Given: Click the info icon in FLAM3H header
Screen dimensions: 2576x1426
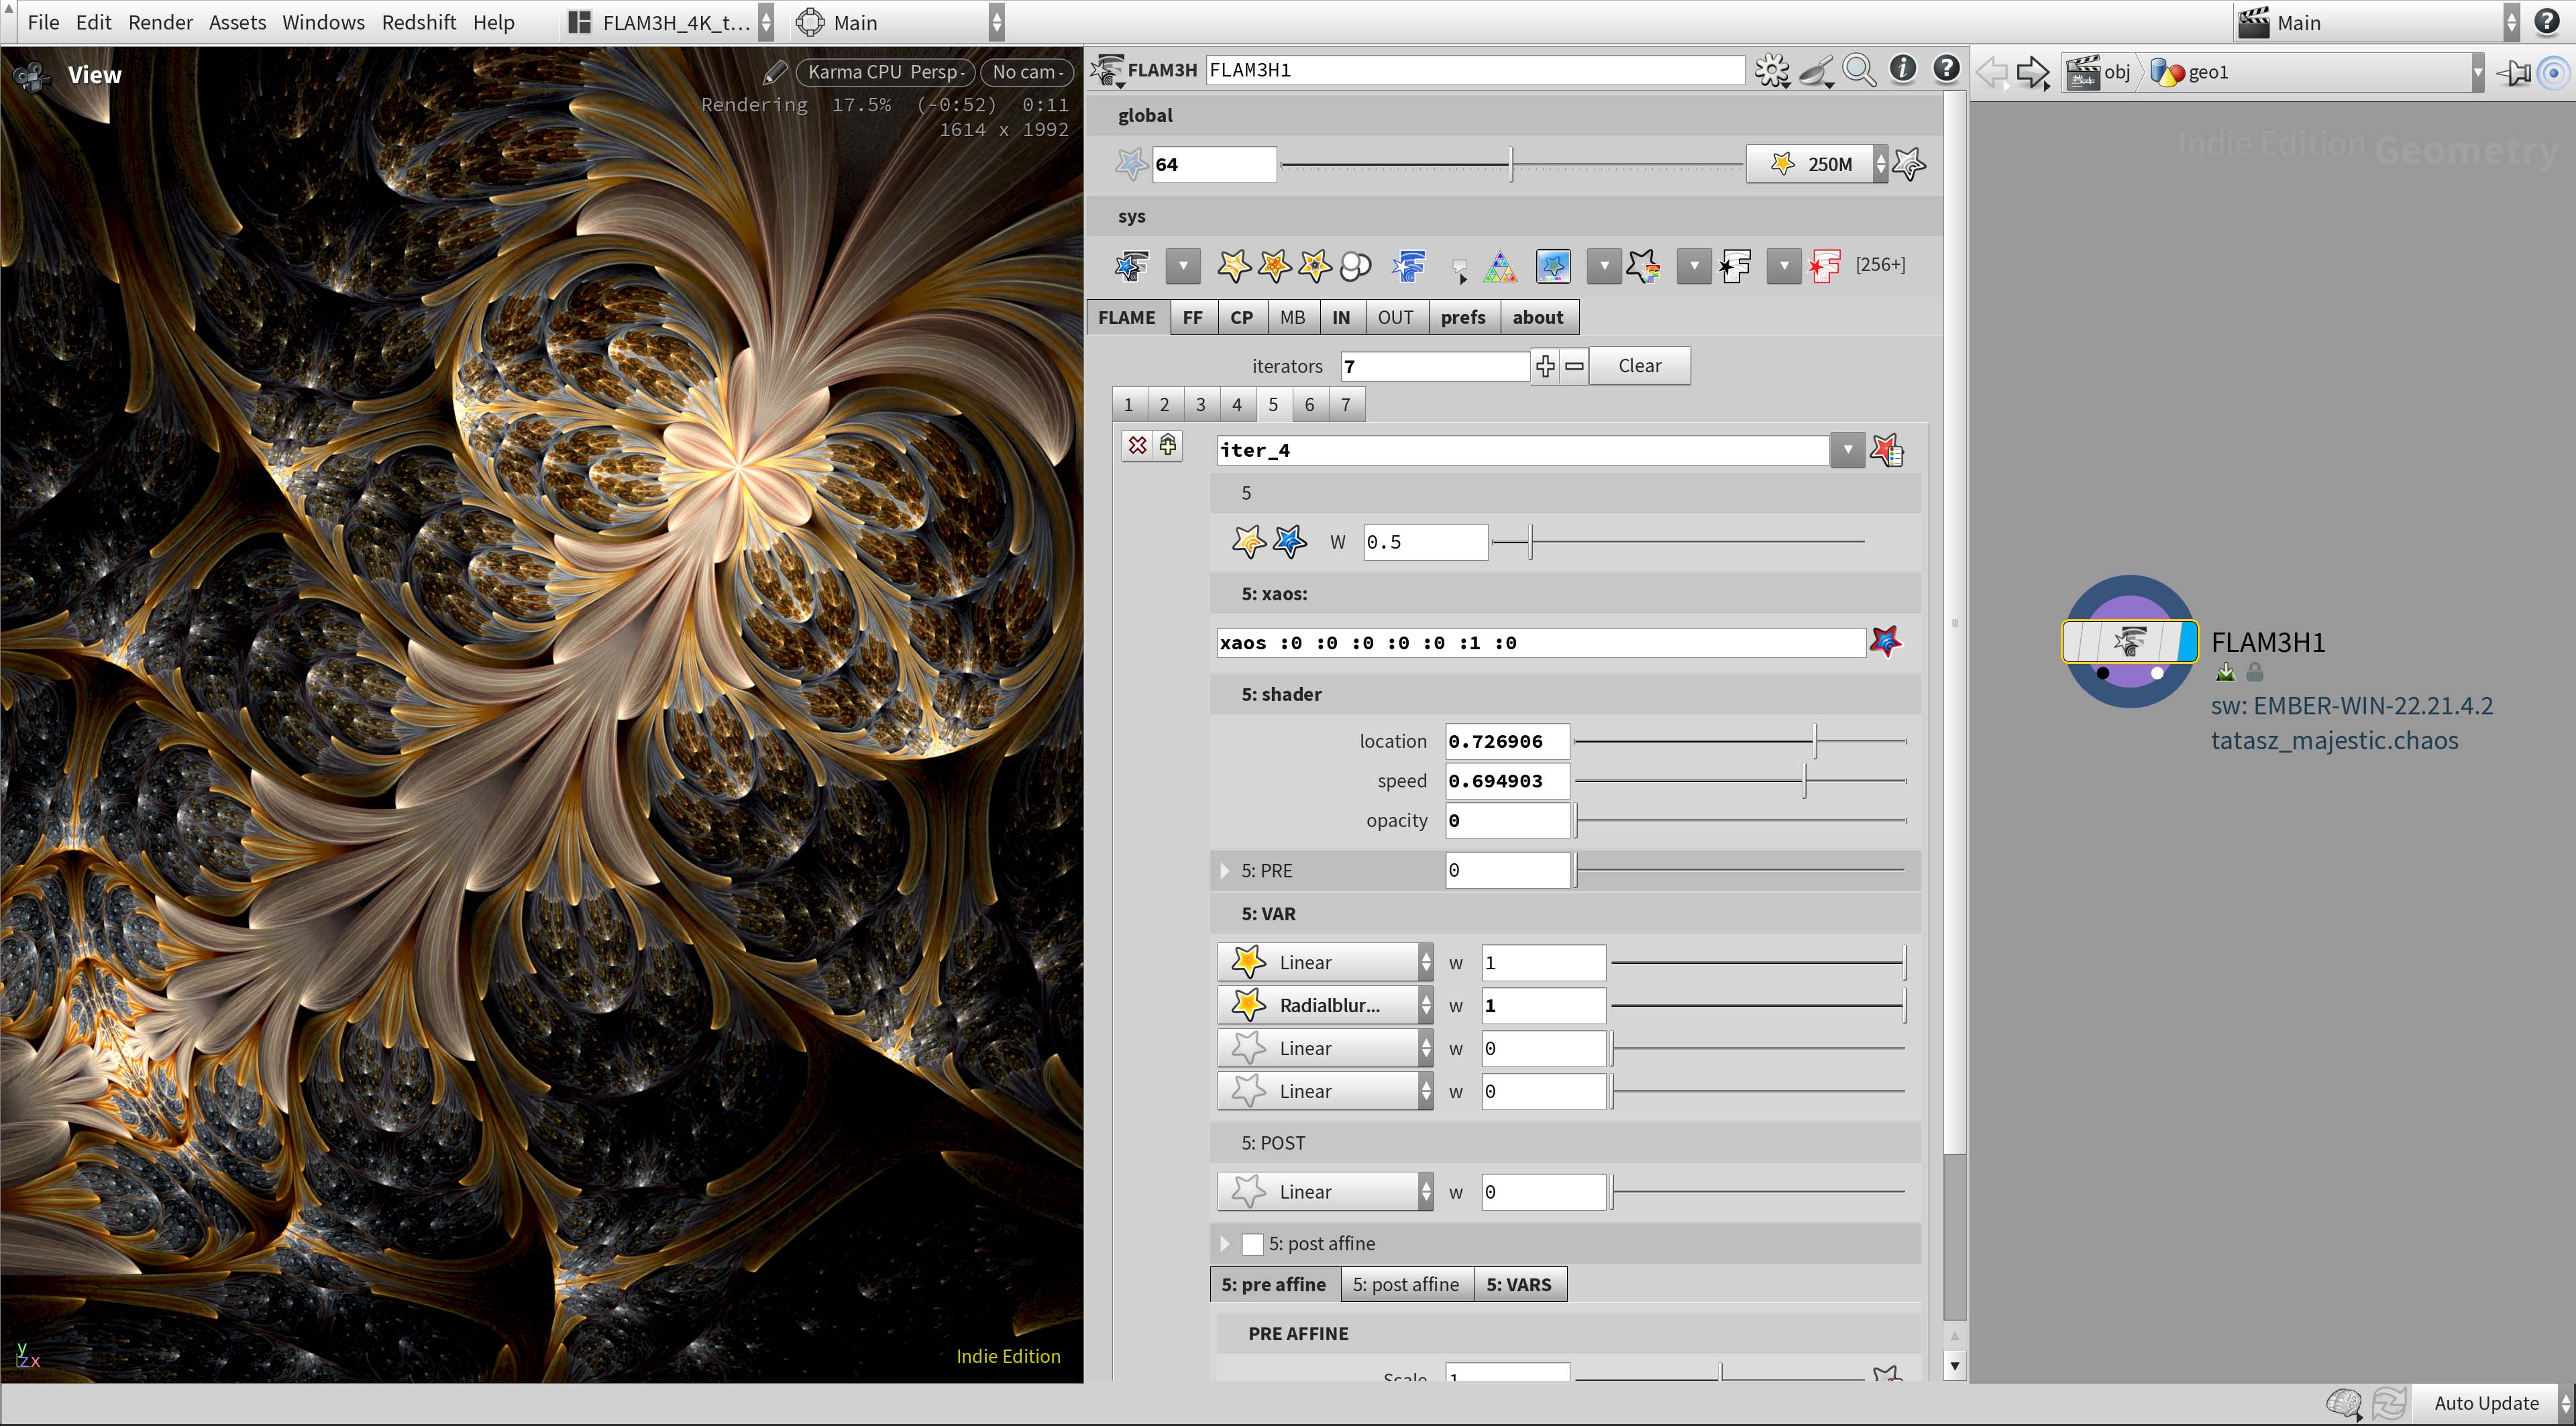Looking at the screenshot, I should (x=1902, y=69).
